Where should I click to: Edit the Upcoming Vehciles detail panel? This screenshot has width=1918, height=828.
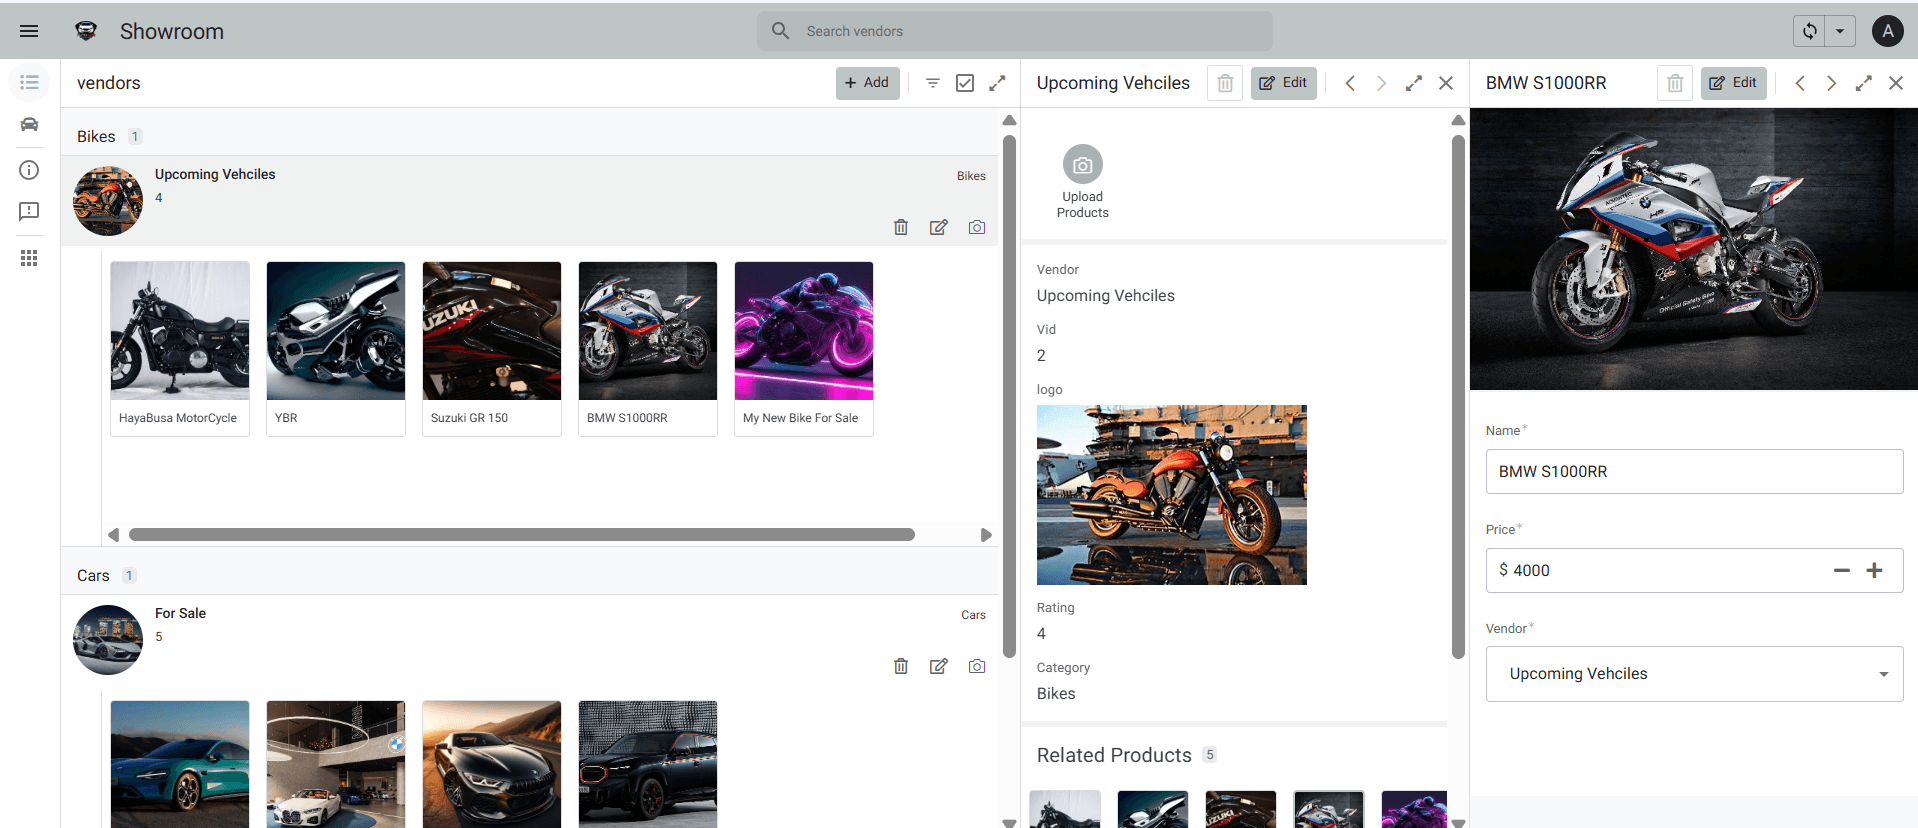click(1283, 83)
